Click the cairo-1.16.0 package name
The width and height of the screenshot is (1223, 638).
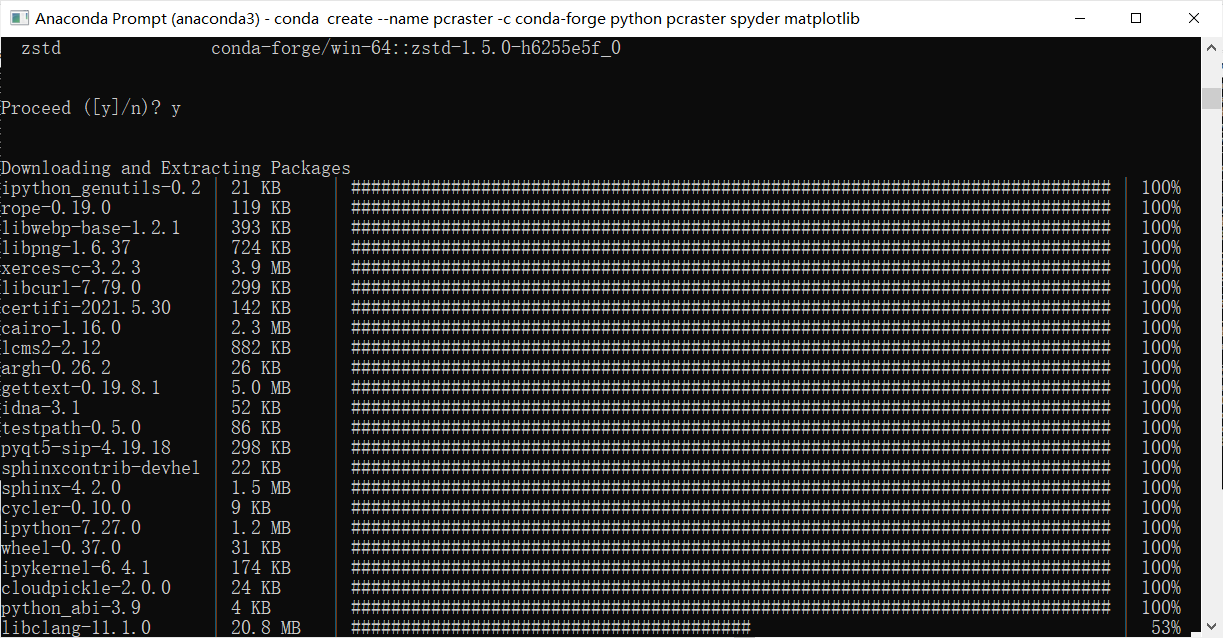point(61,328)
